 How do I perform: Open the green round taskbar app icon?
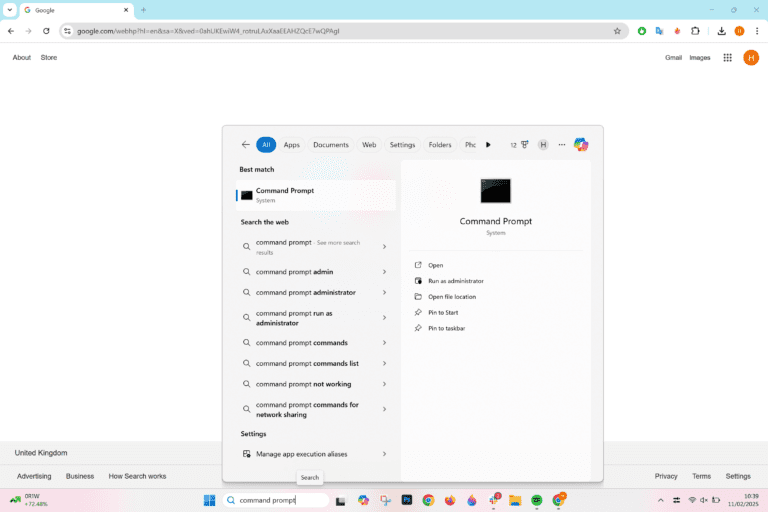(537, 500)
